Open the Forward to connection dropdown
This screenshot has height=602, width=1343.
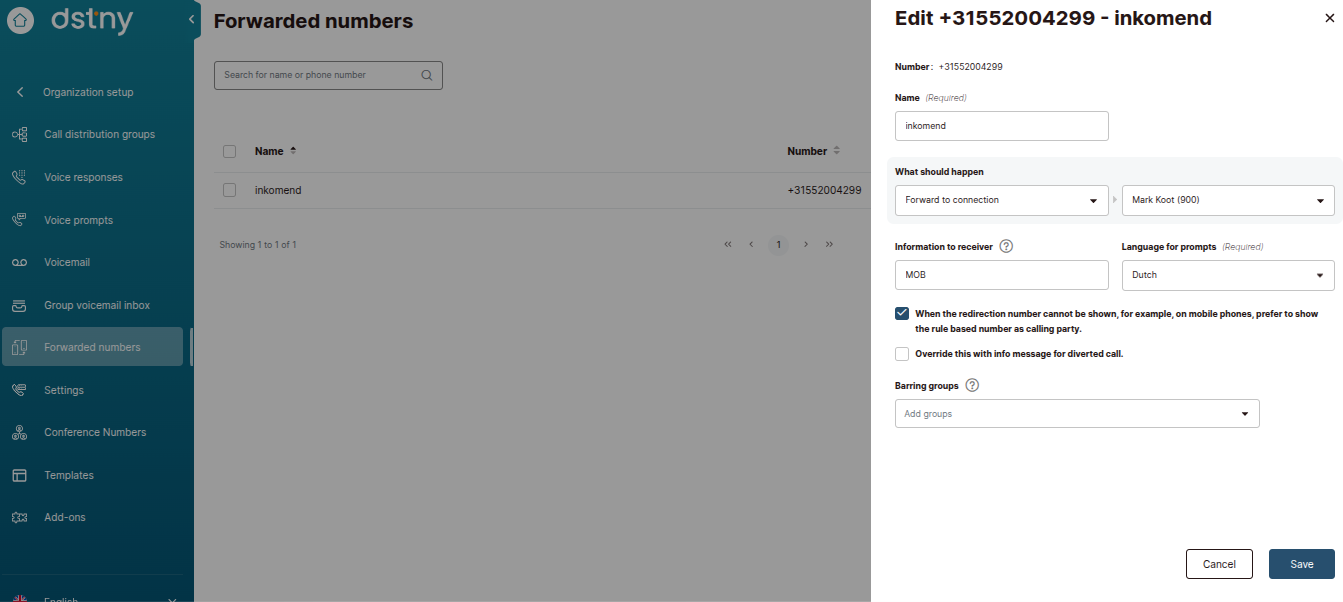click(x=1001, y=200)
